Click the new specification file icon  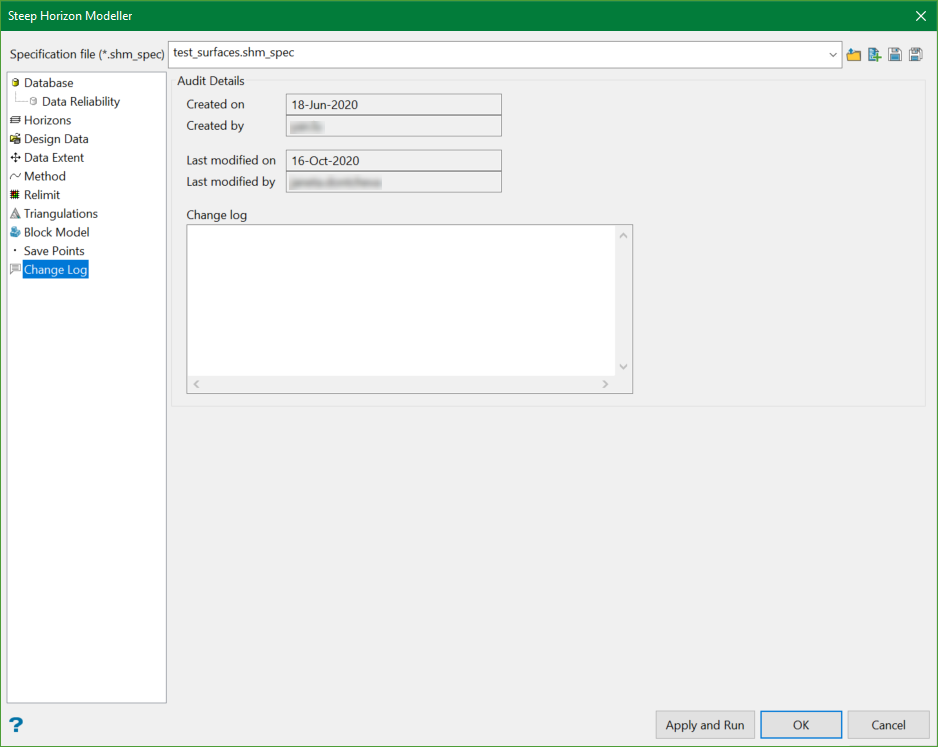coord(874,55)
